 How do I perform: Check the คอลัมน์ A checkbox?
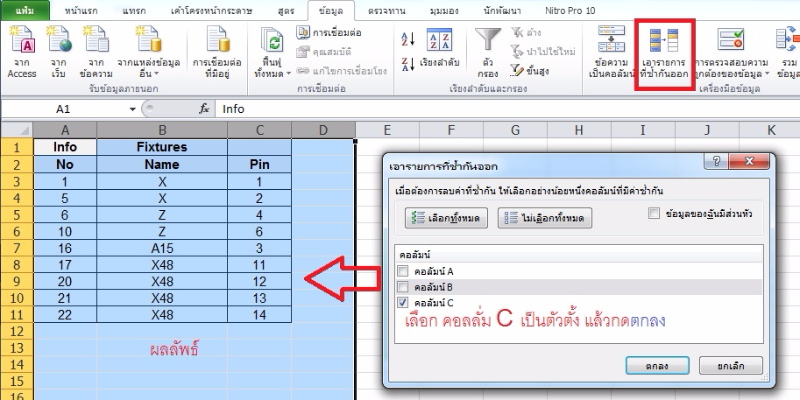click(x=403, y=271)
